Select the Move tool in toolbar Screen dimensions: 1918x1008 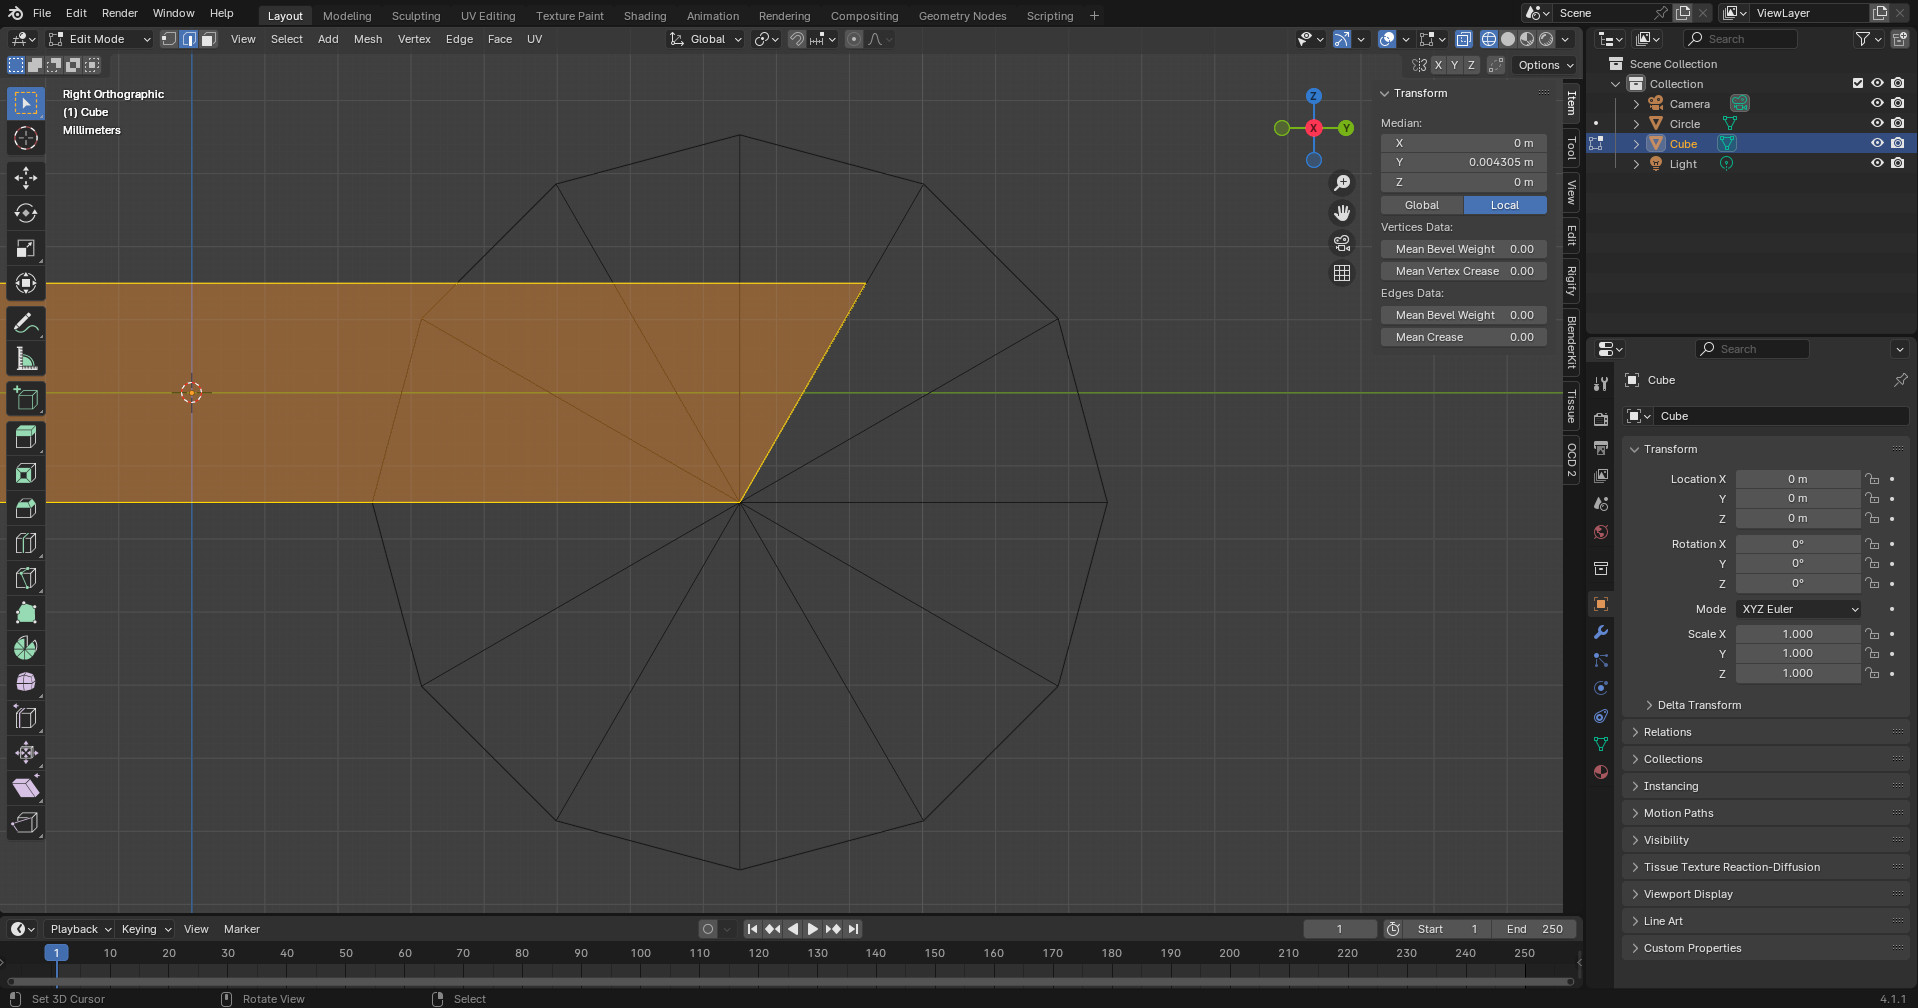26,178
